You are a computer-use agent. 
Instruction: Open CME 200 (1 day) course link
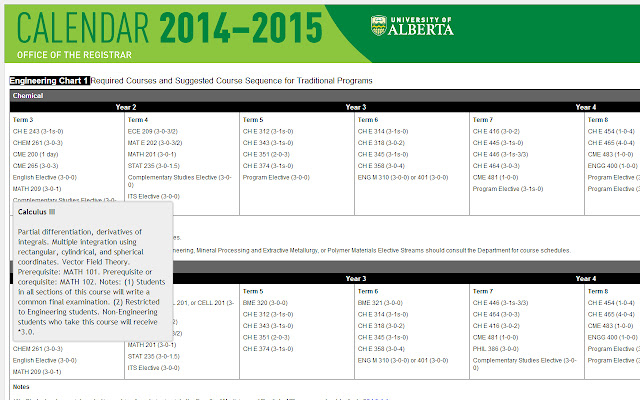(36, 154)
